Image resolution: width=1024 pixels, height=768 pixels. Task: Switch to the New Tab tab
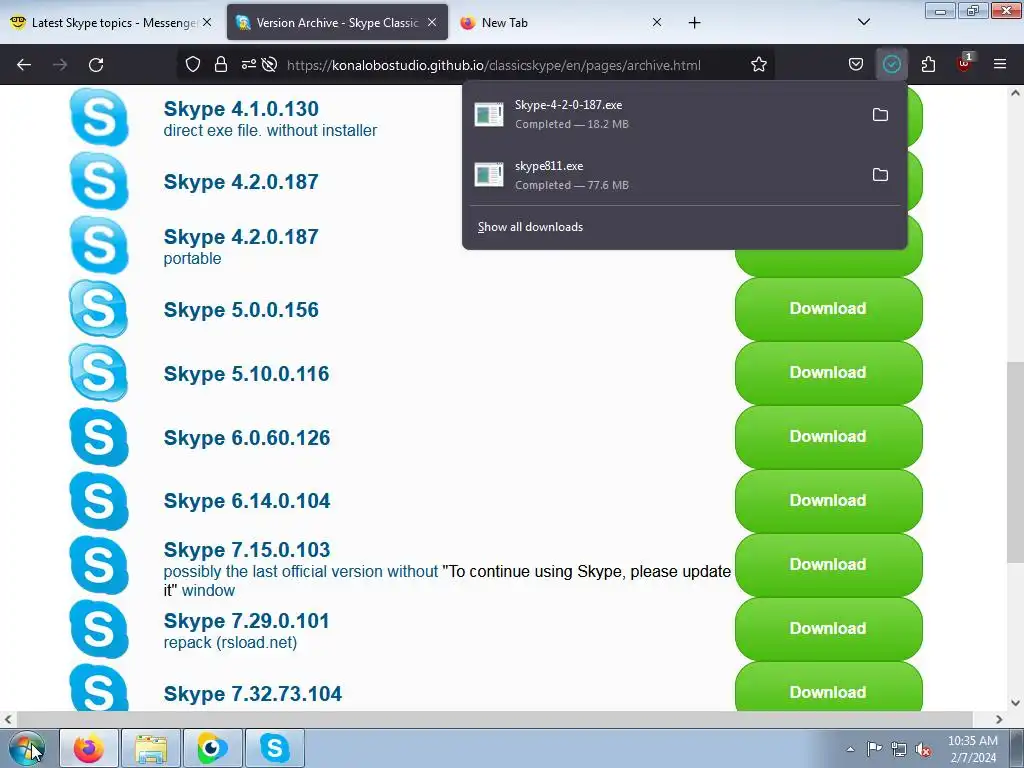pos(562,22)
